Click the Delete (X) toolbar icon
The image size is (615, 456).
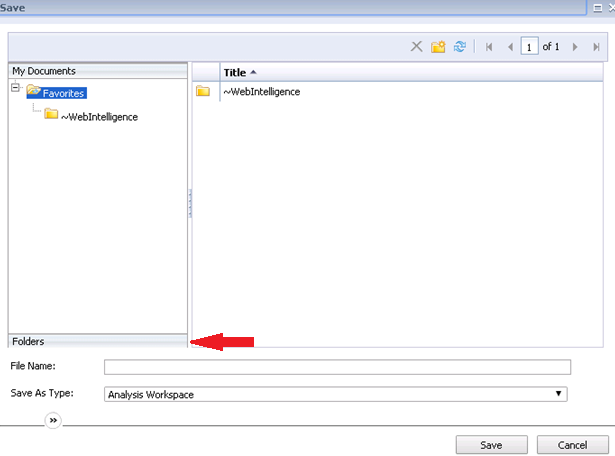[x=417, y=47]
